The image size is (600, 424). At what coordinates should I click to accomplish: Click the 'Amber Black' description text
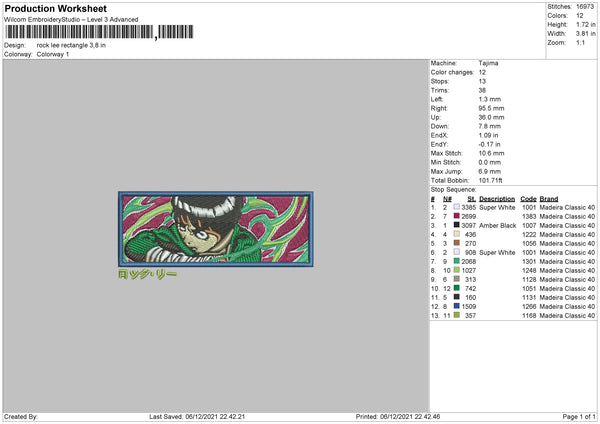point(497,226)
